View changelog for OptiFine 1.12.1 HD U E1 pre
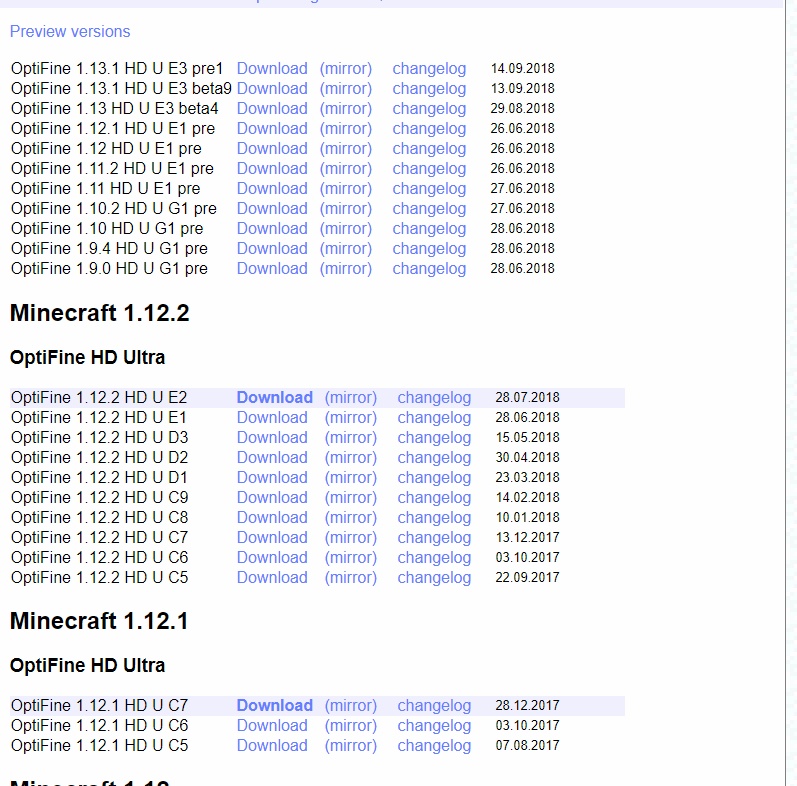 click(x=429, y=128)
